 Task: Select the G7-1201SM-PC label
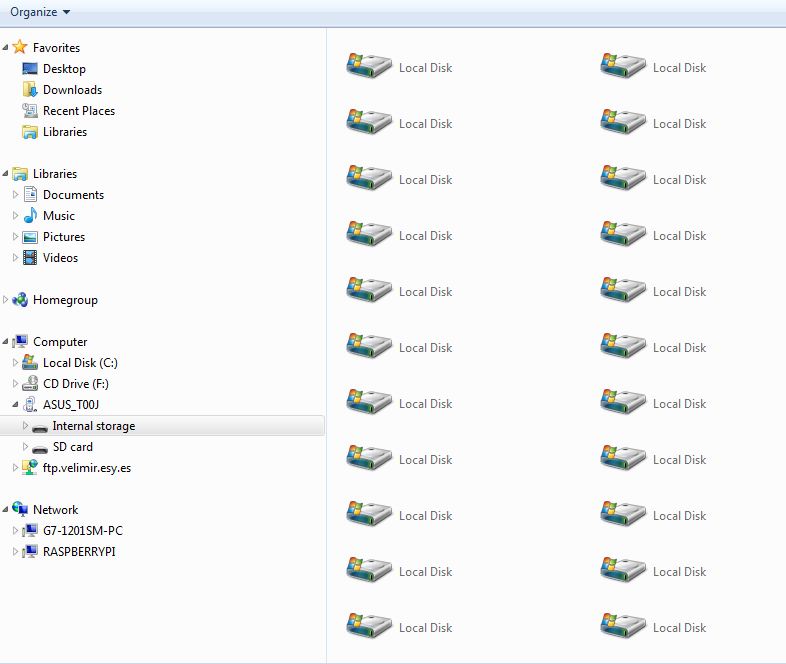[x=83, y=530]
